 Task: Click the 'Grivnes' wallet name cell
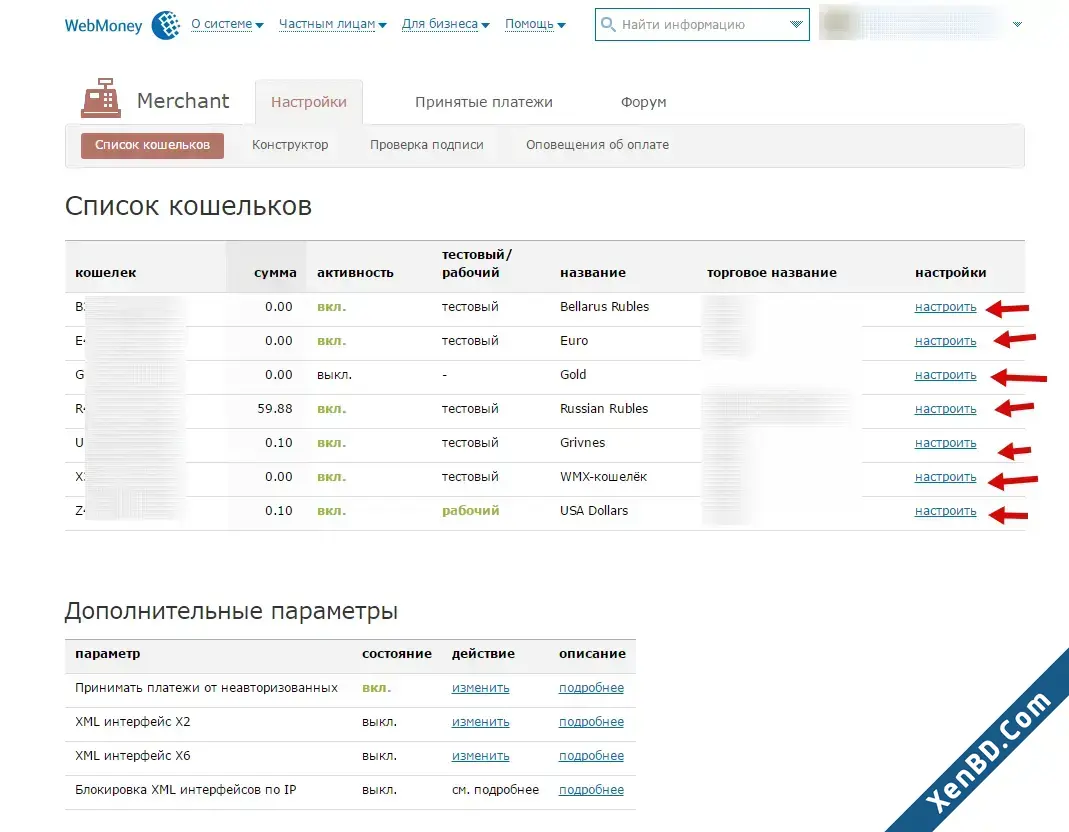click(x=582, y=443)
